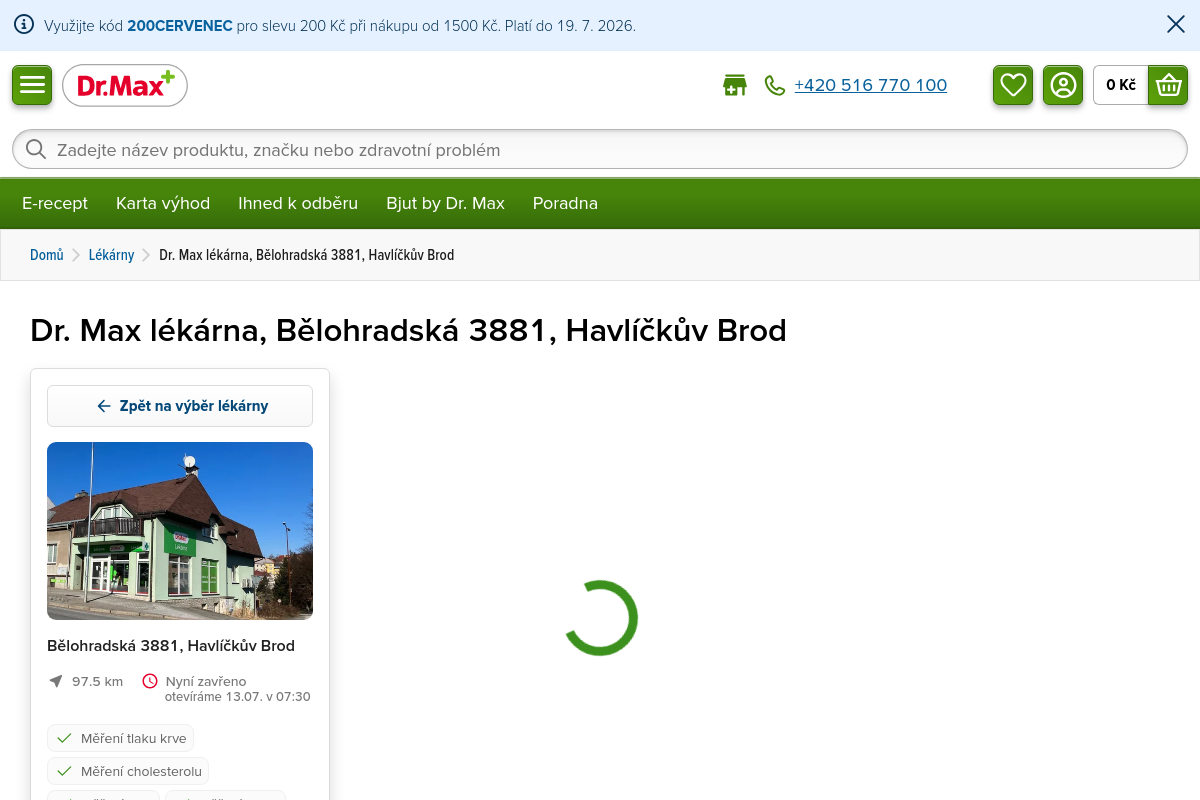Click the info icon in promo banner

pos(24,25)
